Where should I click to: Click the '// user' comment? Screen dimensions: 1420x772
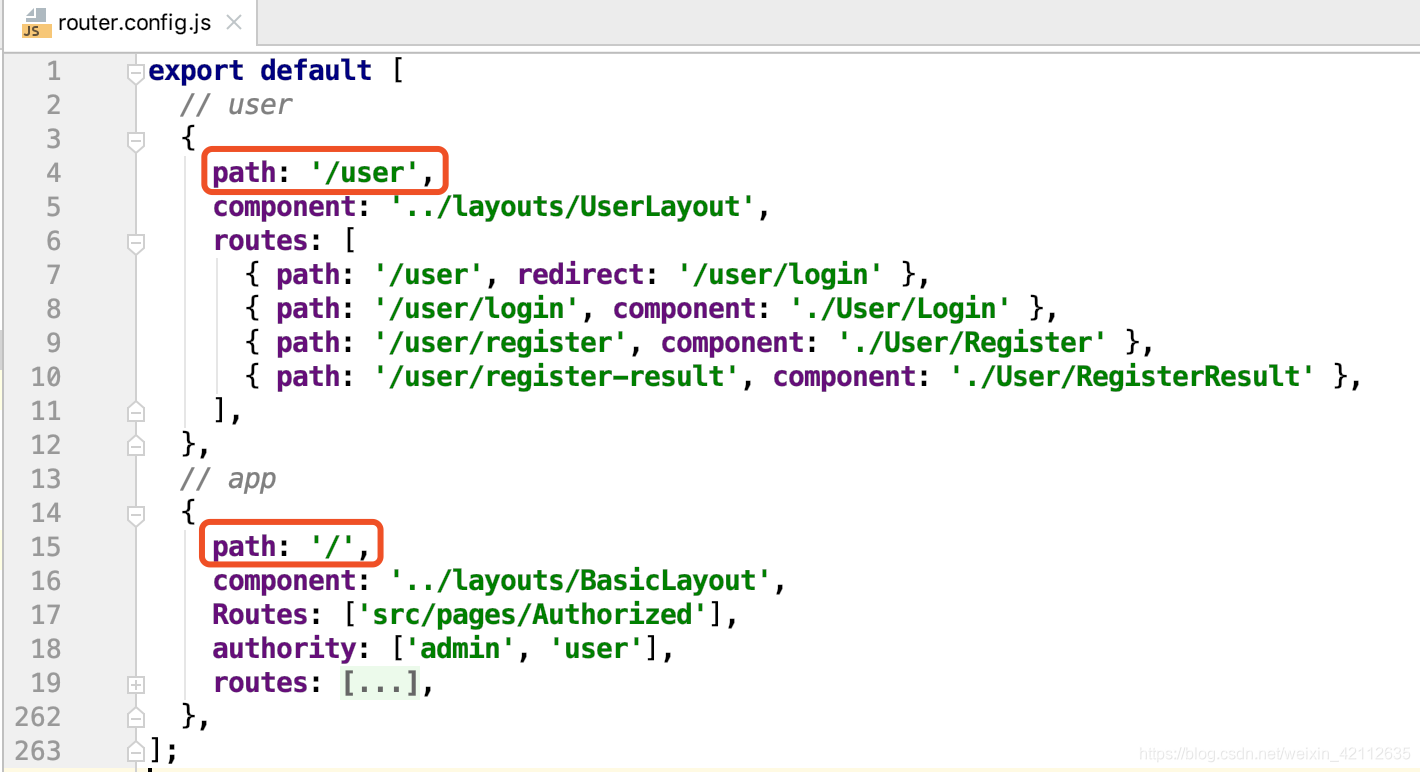pyautogui.click(x=236, y=105)
